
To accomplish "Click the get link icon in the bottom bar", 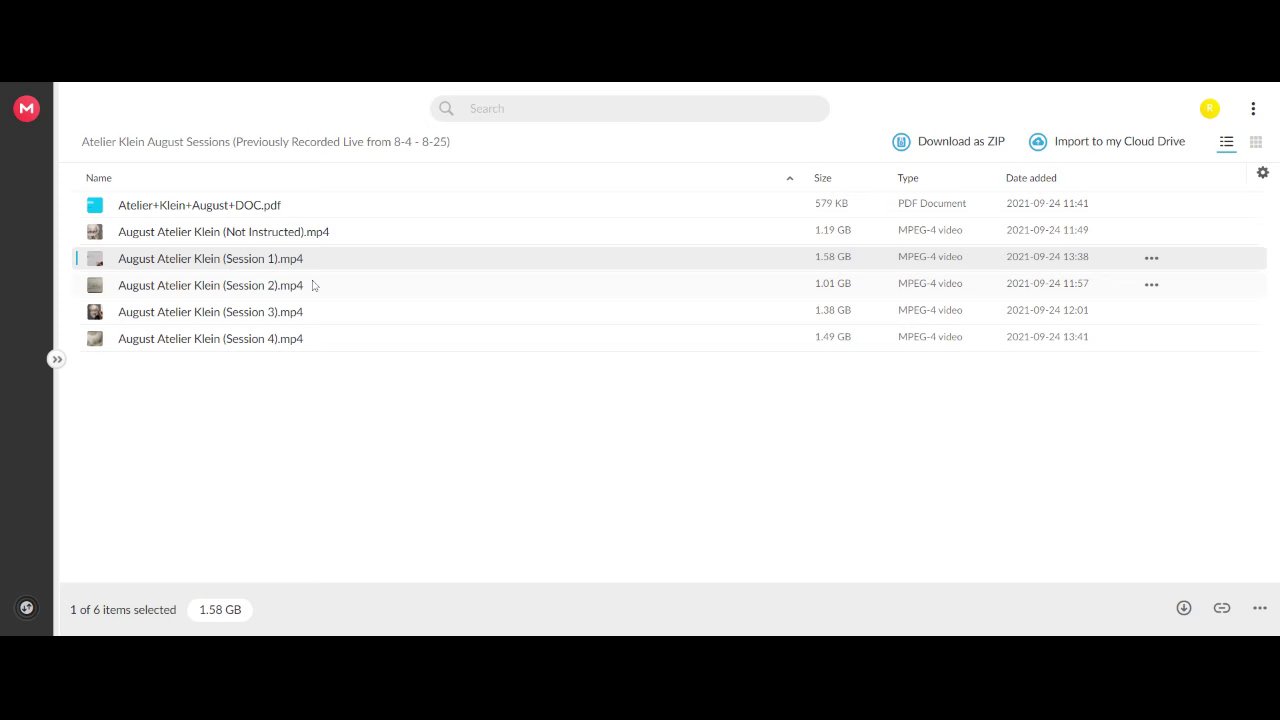I will (1222, 608).
